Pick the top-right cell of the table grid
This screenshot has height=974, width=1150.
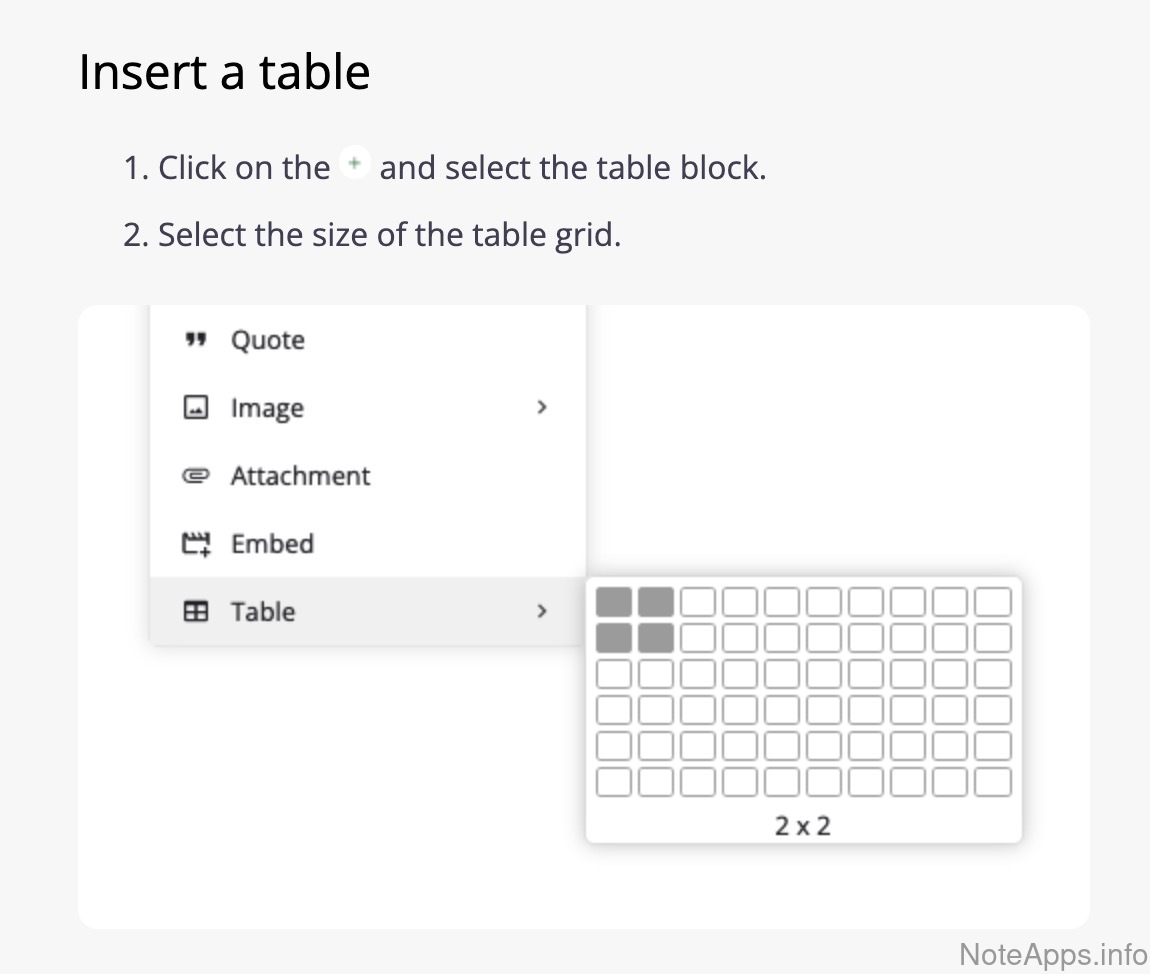[x=993, y=602]
